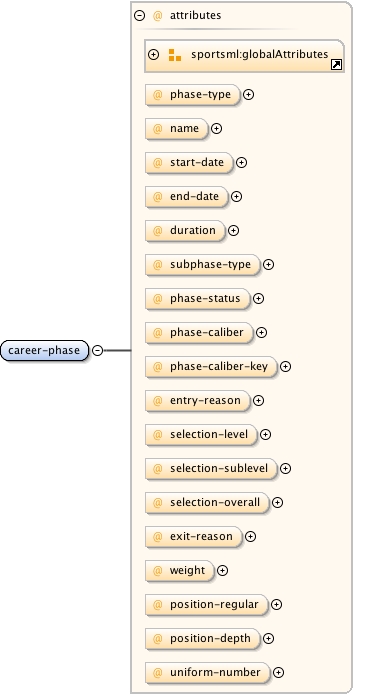Expand the name attribute plus icon
The image size is (370, 695).
[216, 129]
